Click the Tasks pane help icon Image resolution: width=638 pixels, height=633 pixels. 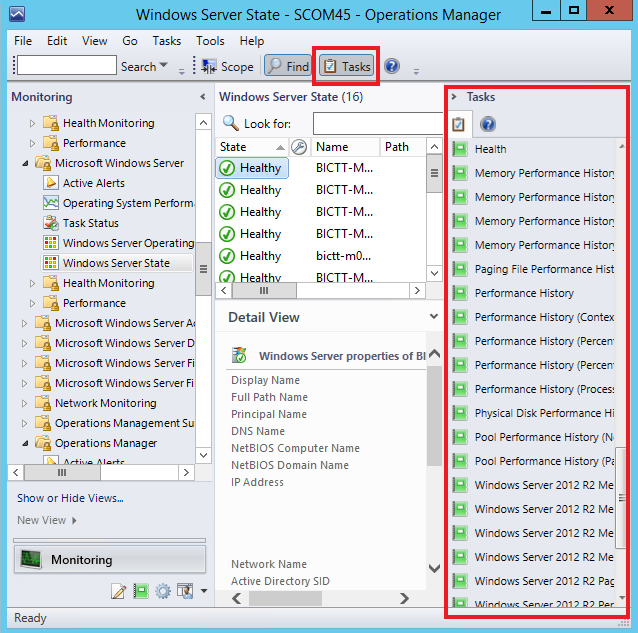point(487,124)
